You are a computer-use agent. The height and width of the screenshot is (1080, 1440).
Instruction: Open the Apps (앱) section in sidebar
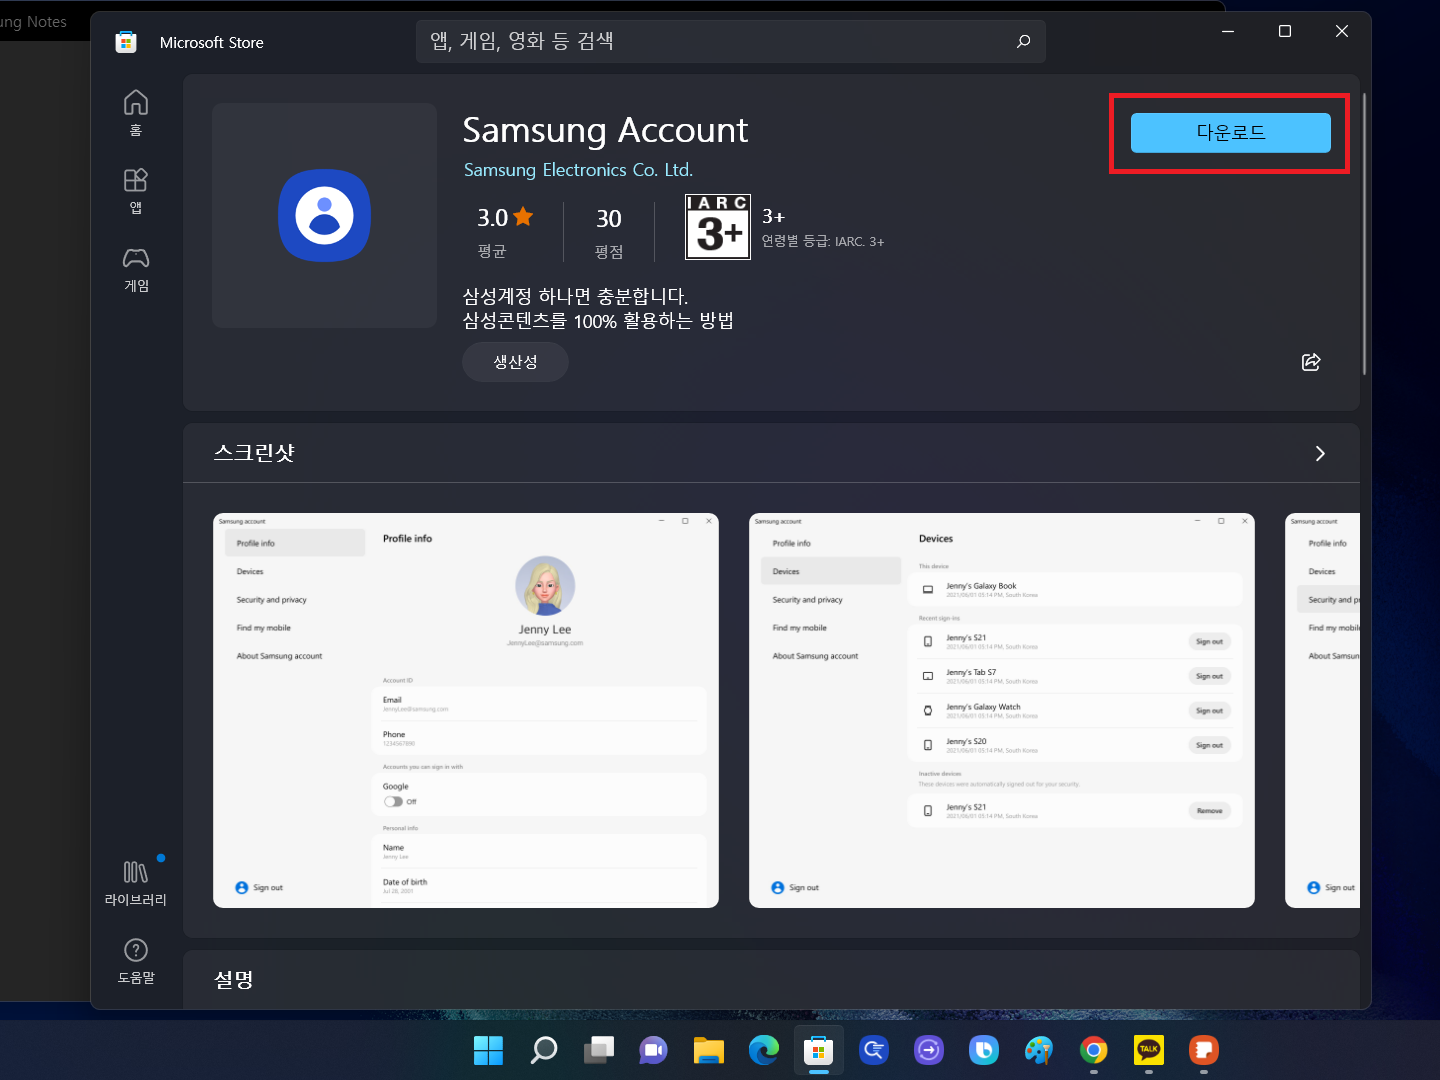point(136,191)
